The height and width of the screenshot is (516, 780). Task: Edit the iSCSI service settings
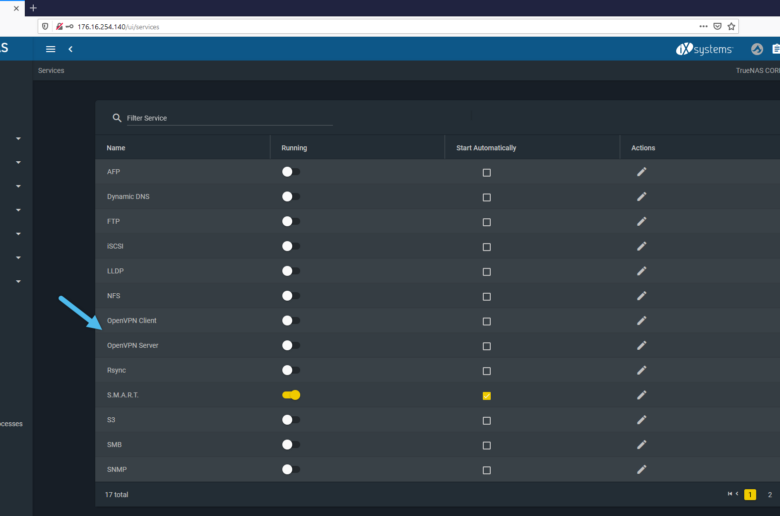pyautogui.click(x=642, y=246)
